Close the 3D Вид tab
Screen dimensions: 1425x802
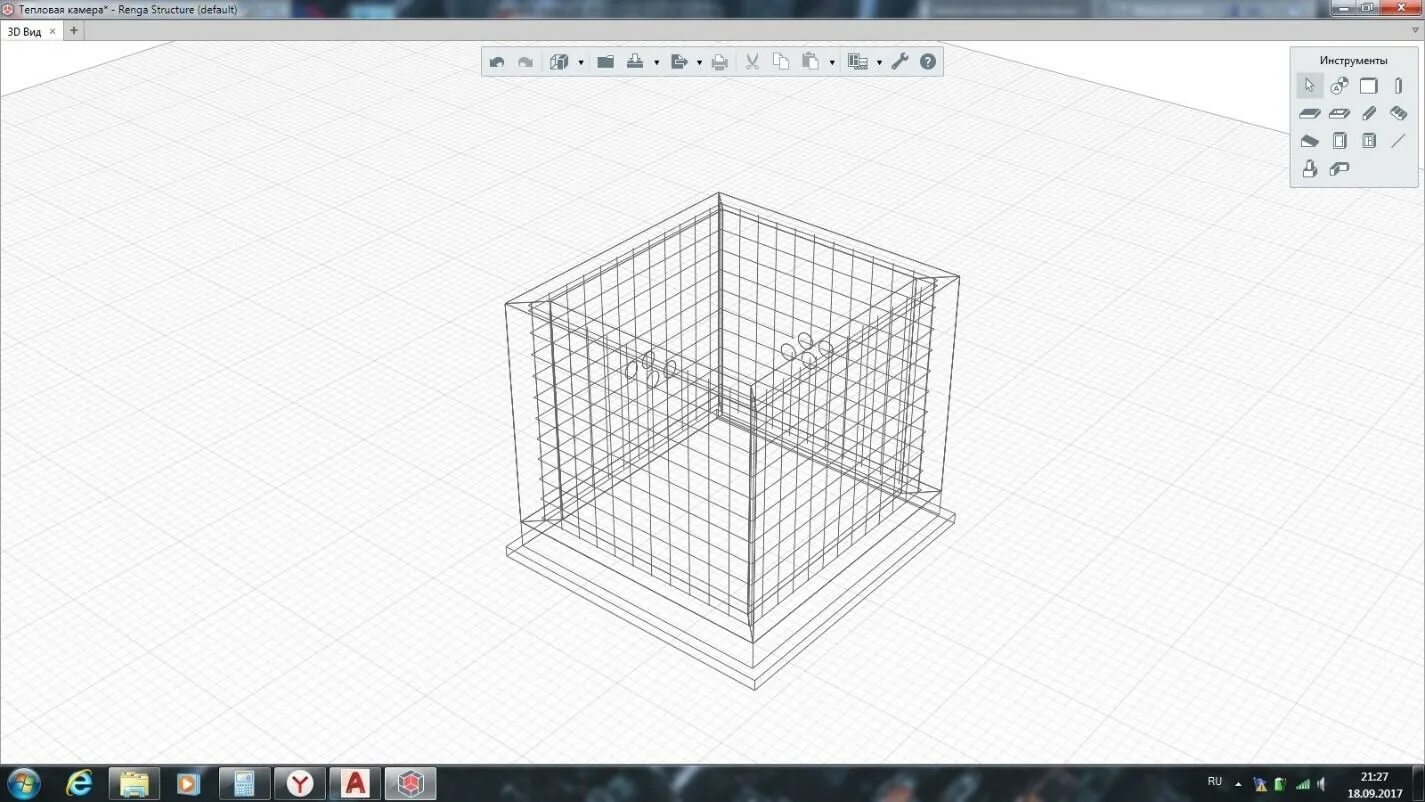click(53, 31)
